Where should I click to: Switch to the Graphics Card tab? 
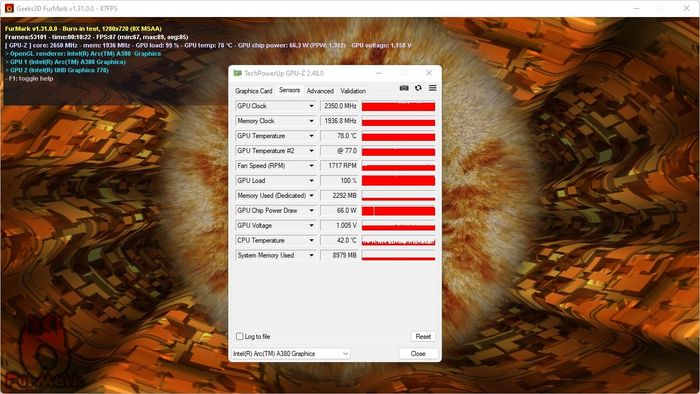click(x=253, y=91)
